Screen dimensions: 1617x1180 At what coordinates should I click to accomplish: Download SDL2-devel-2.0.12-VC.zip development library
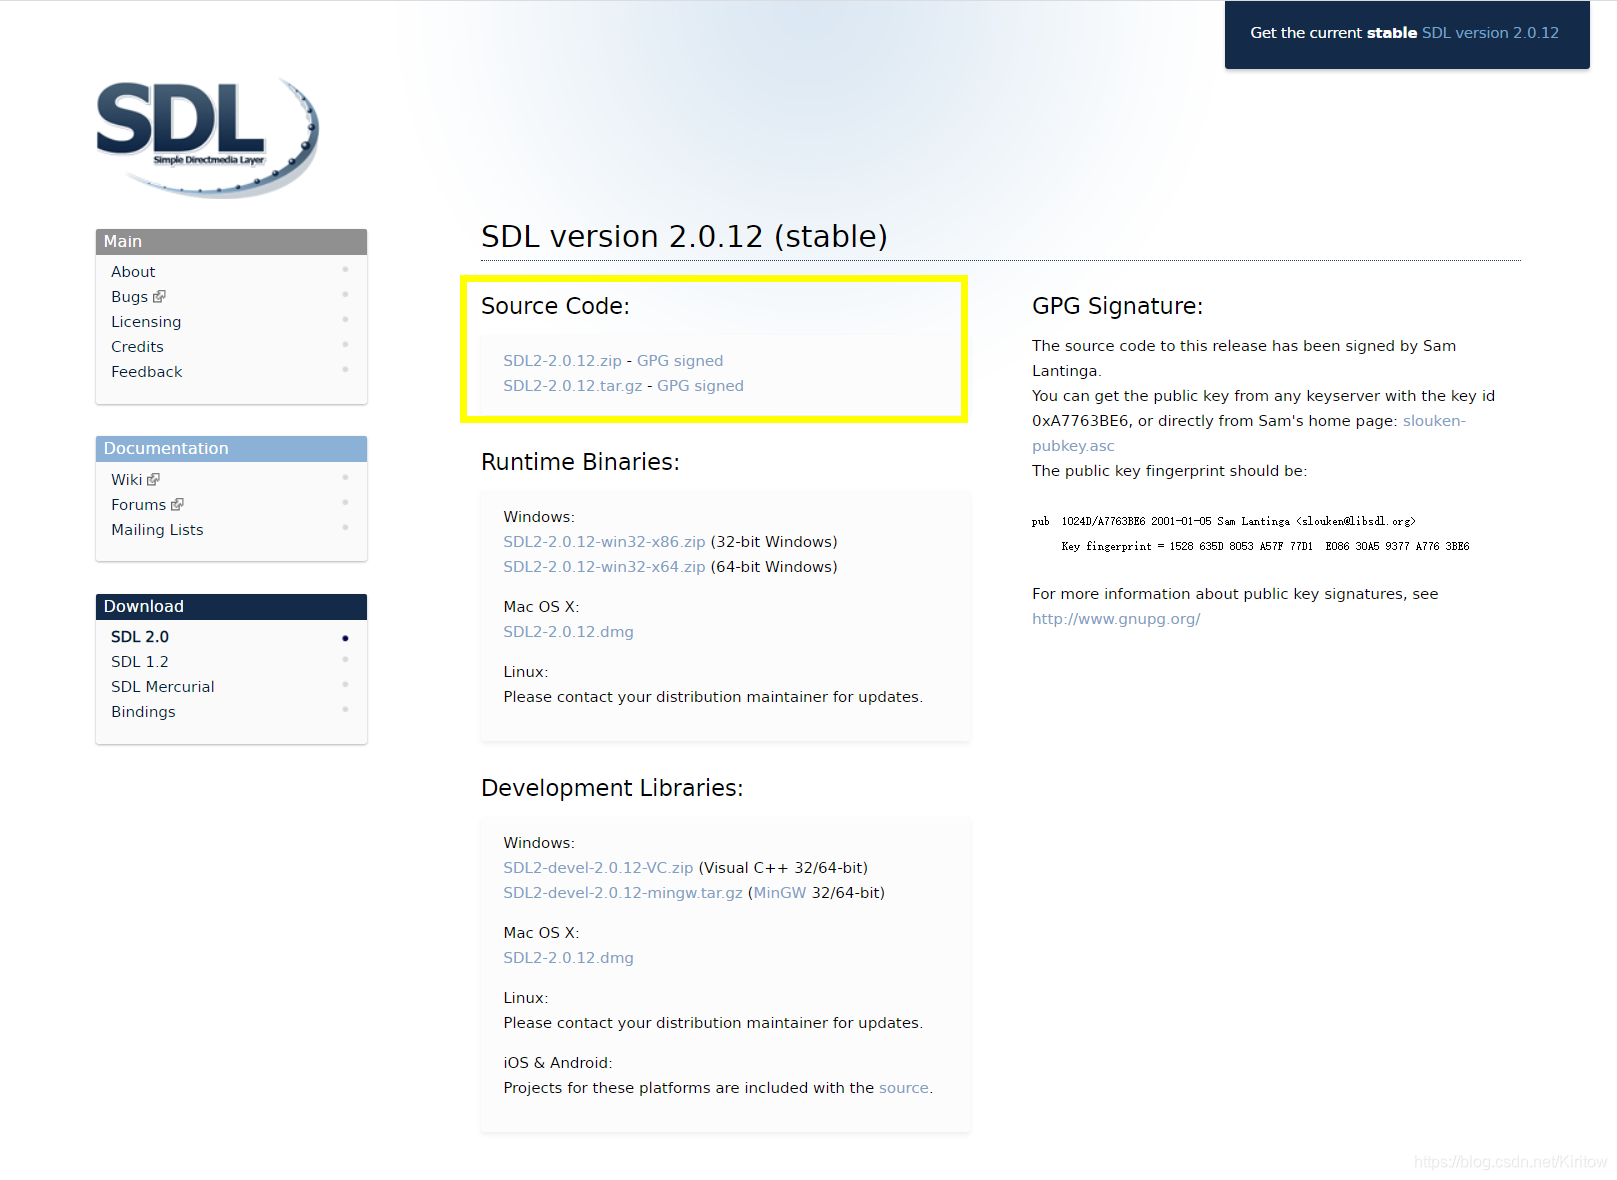pyautogui.click(x=598, y=868)
